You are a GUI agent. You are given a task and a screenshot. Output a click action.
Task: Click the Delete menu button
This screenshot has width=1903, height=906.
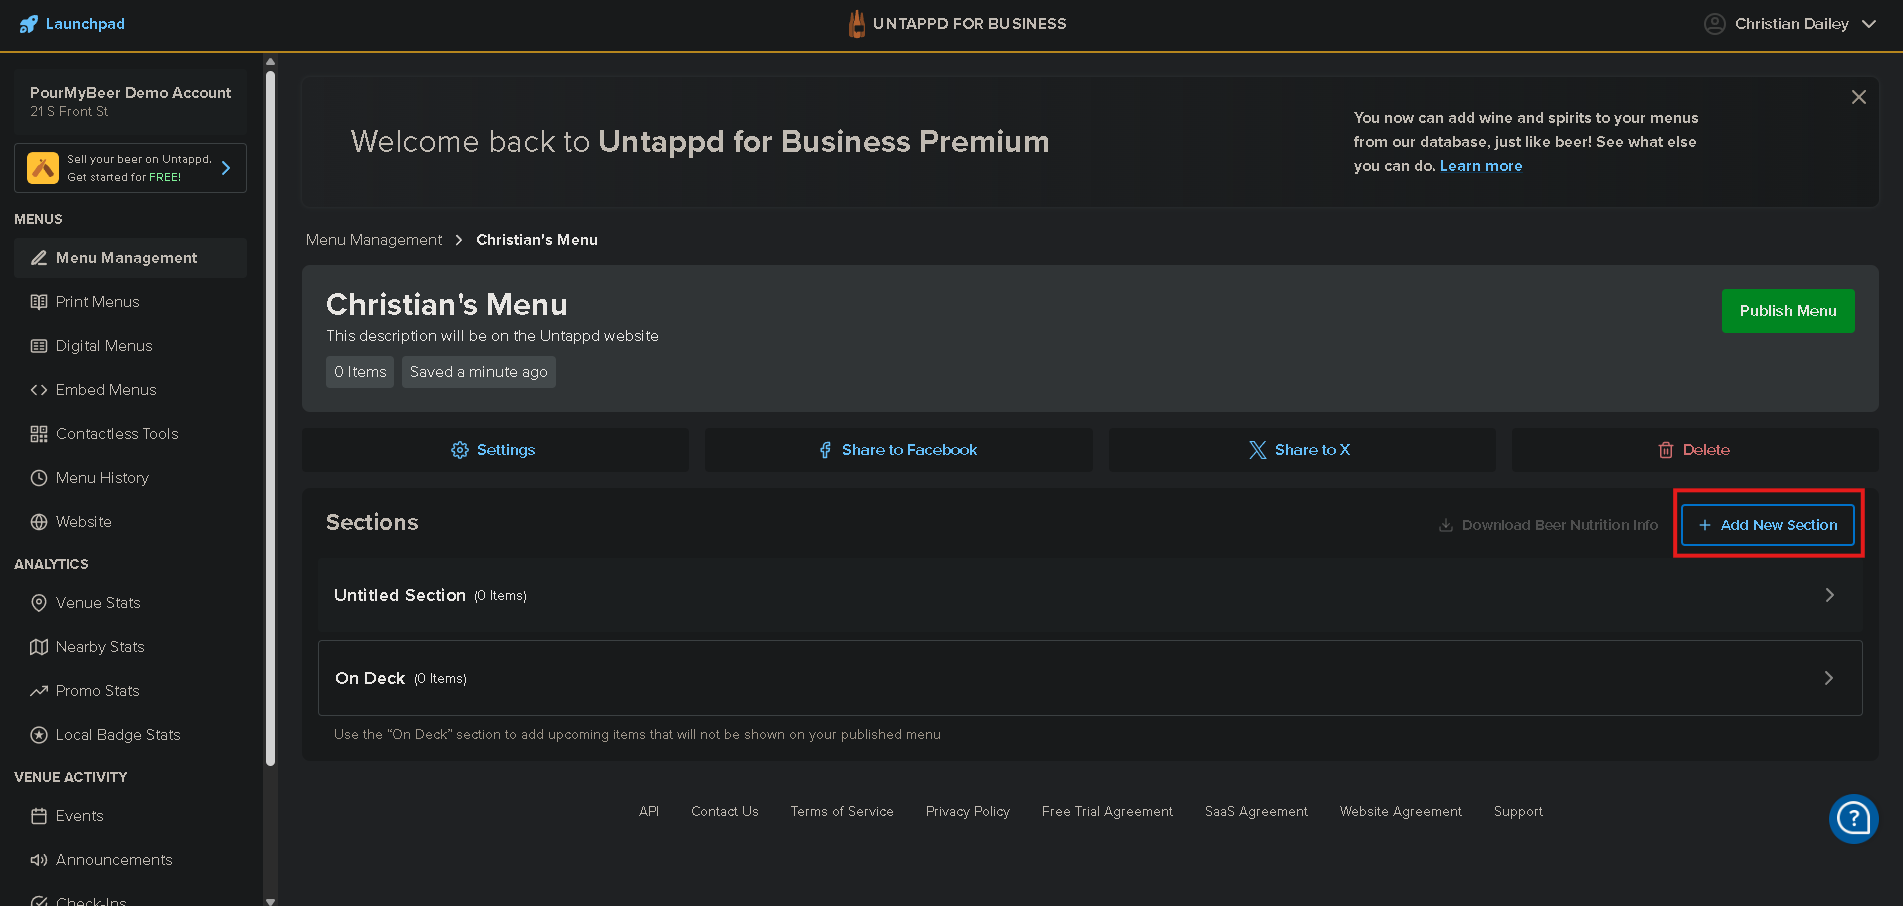tap(1695, 450)
